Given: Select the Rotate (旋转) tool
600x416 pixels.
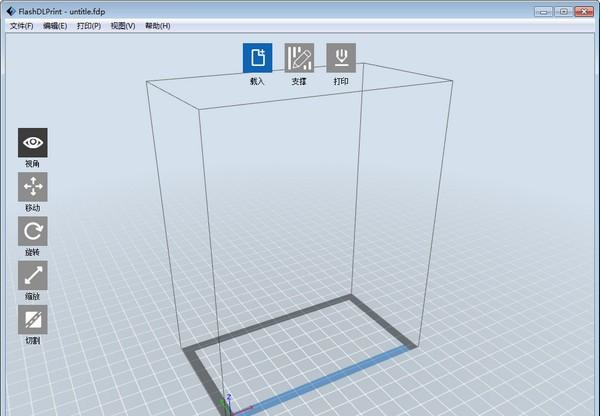Looking at the screenshot, I should (33, 231).
